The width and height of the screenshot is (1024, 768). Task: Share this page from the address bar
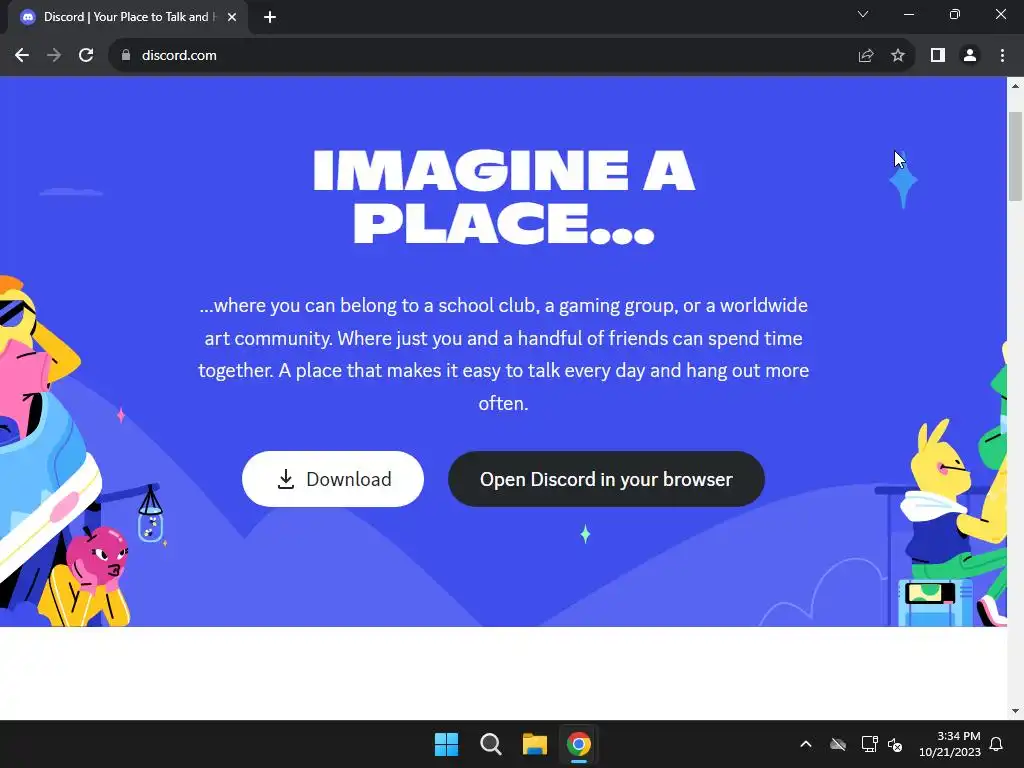pos(866,56)
